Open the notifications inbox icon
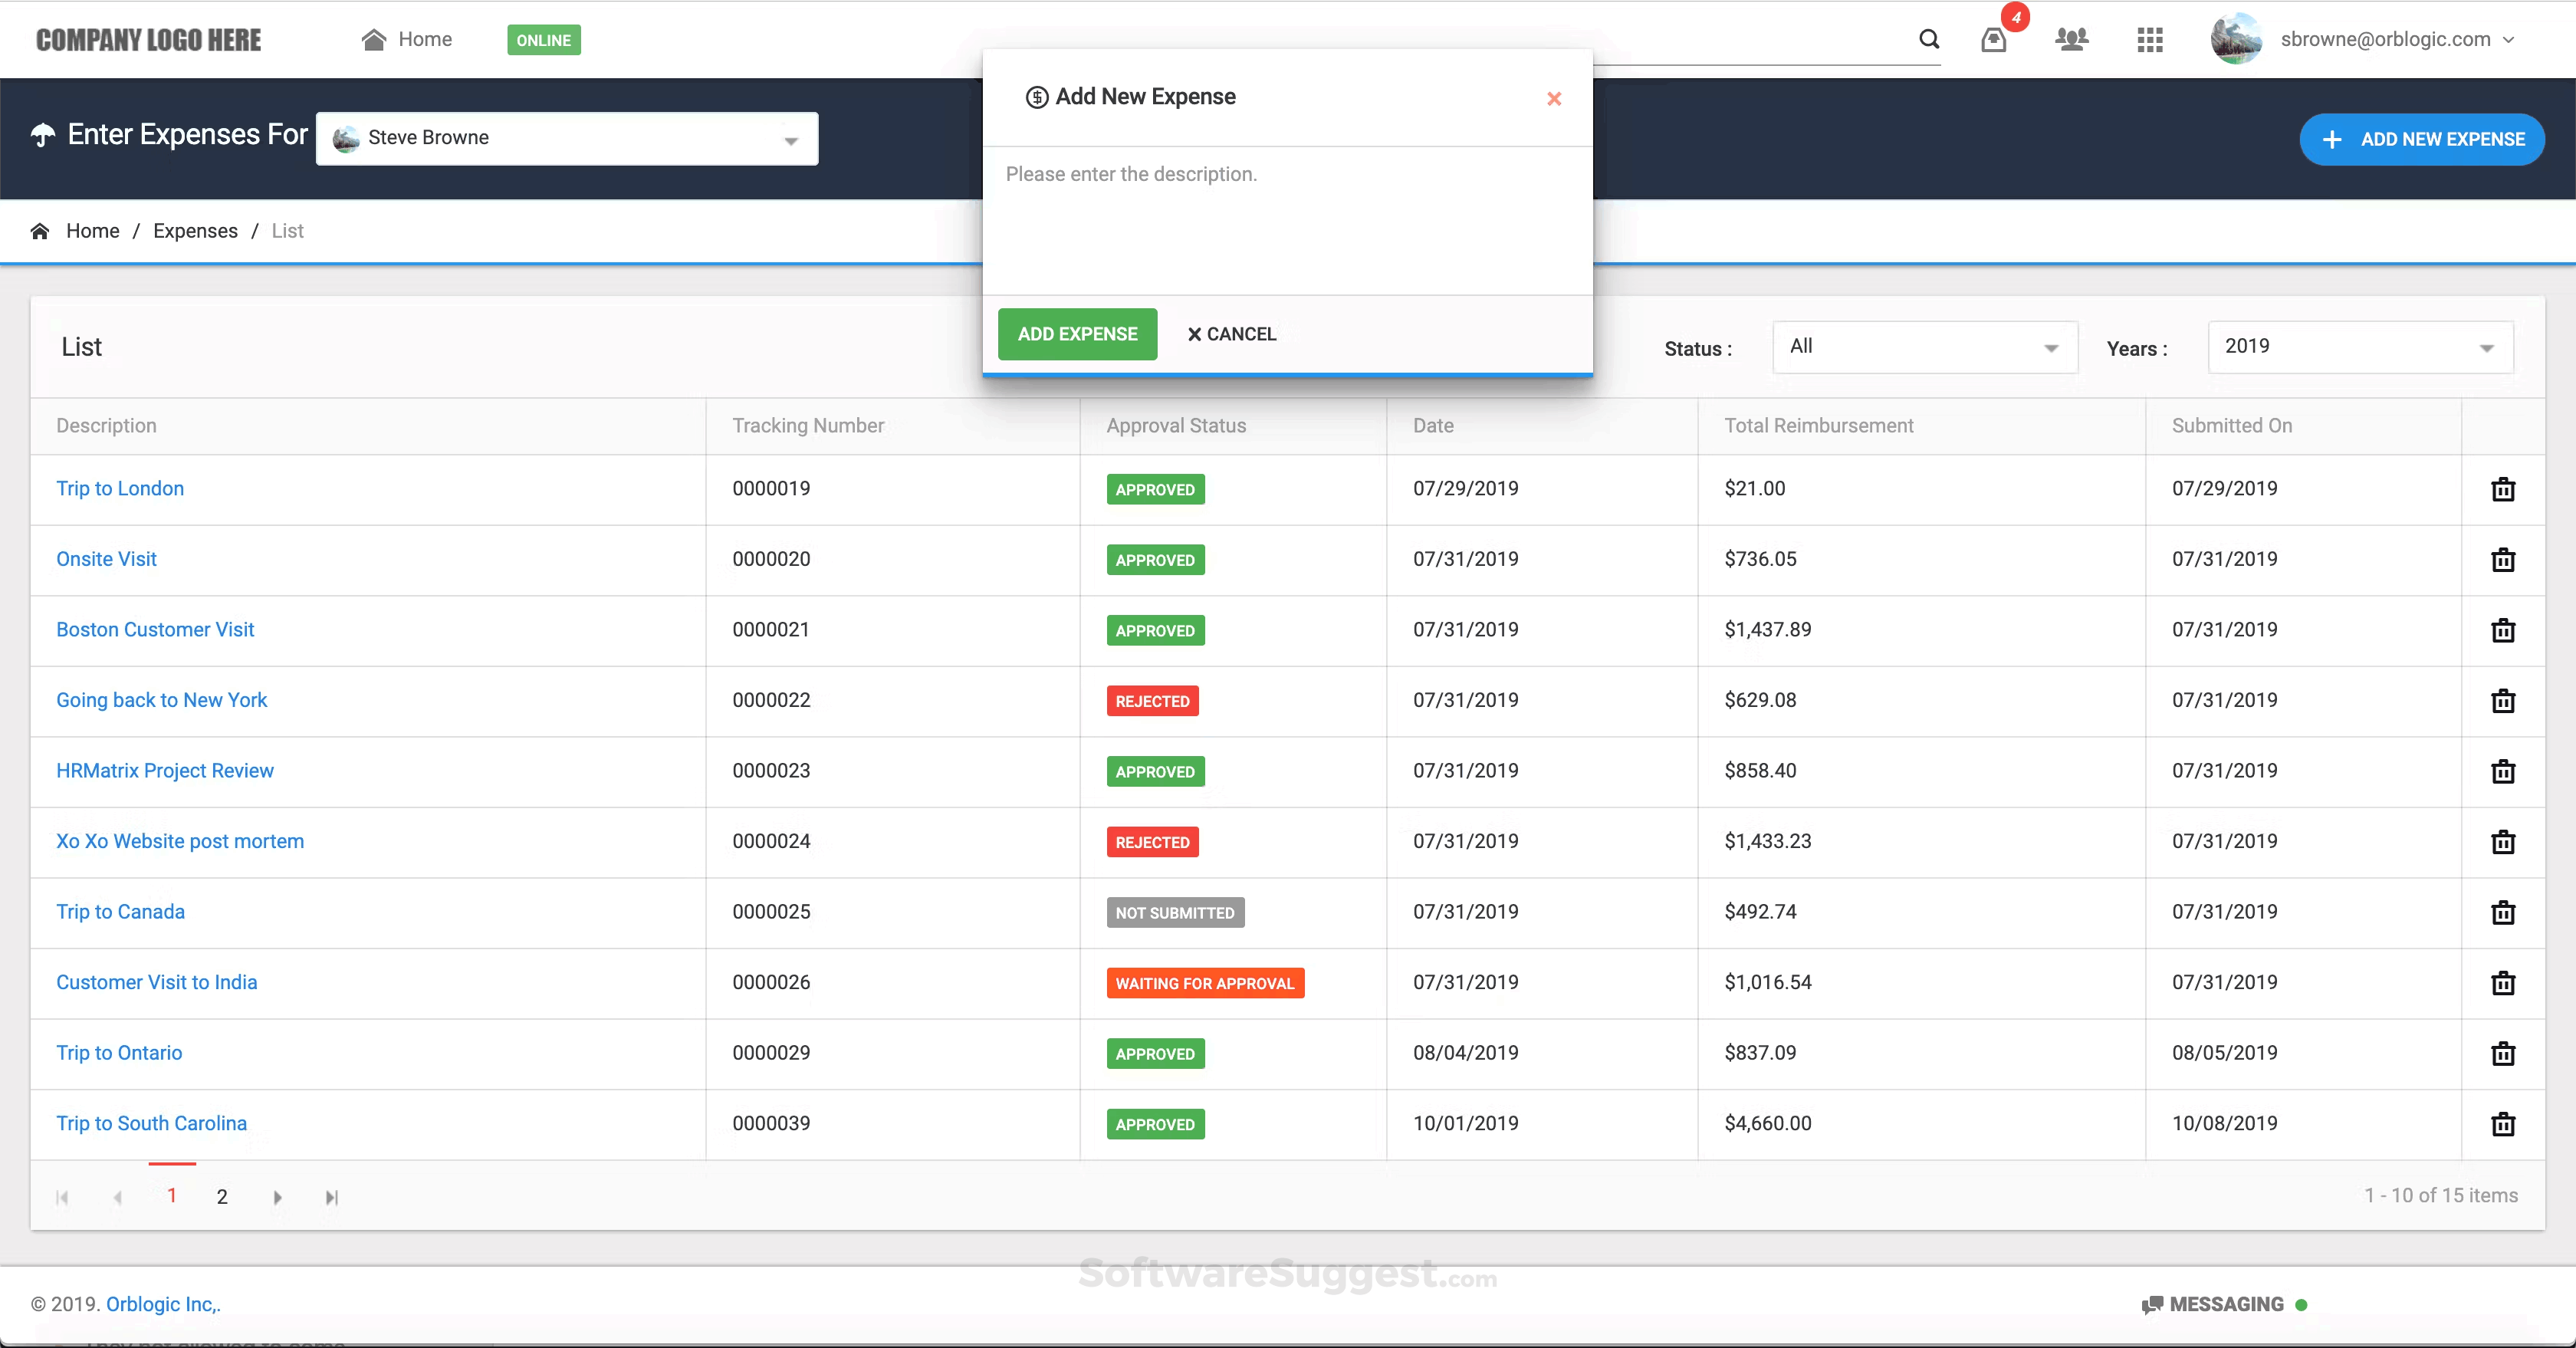 click(x=1993, y=40)
